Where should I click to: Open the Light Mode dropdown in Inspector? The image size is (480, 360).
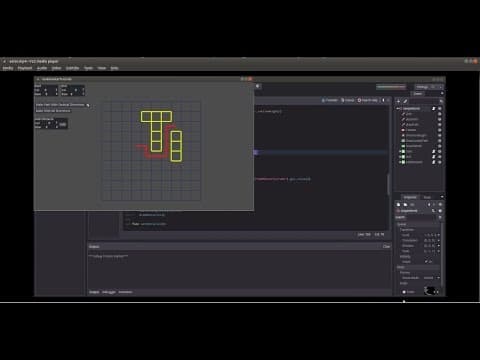[x=432, y=278]
